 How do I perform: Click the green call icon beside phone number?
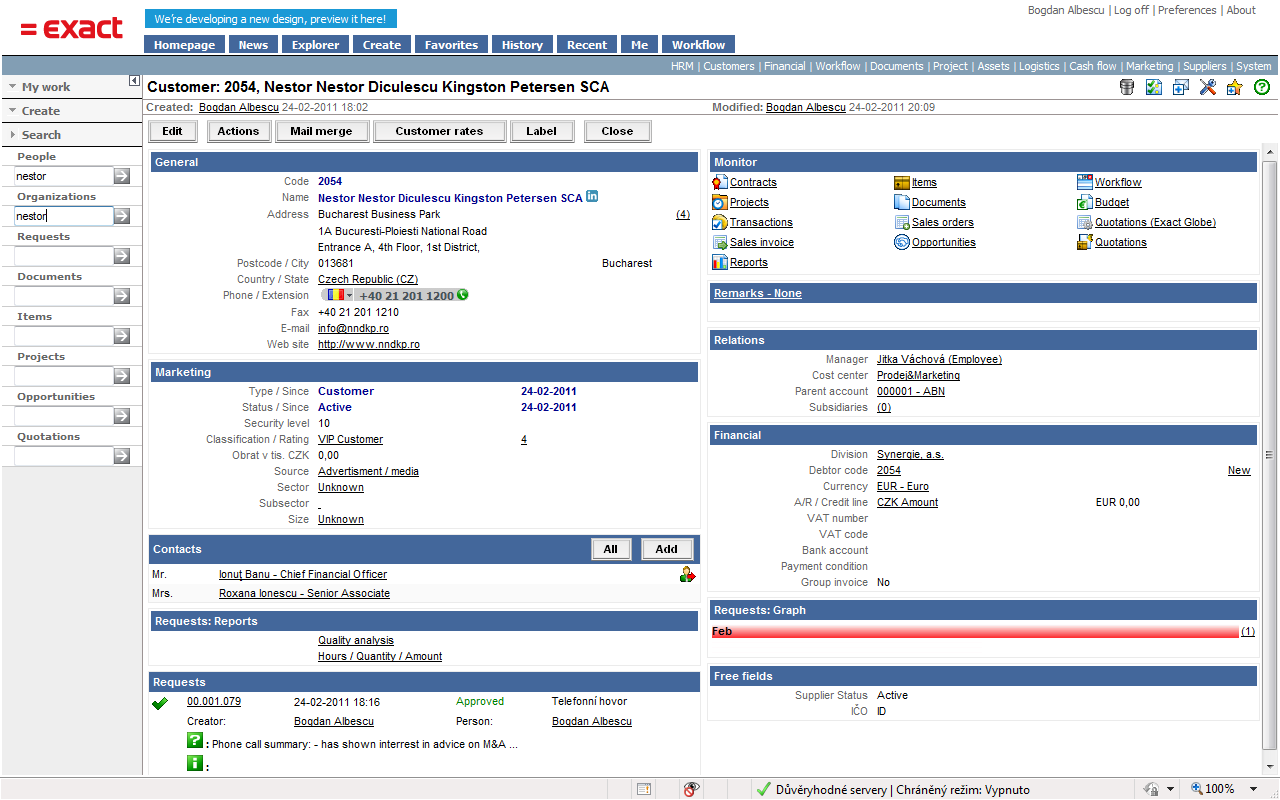coord(462,295)
